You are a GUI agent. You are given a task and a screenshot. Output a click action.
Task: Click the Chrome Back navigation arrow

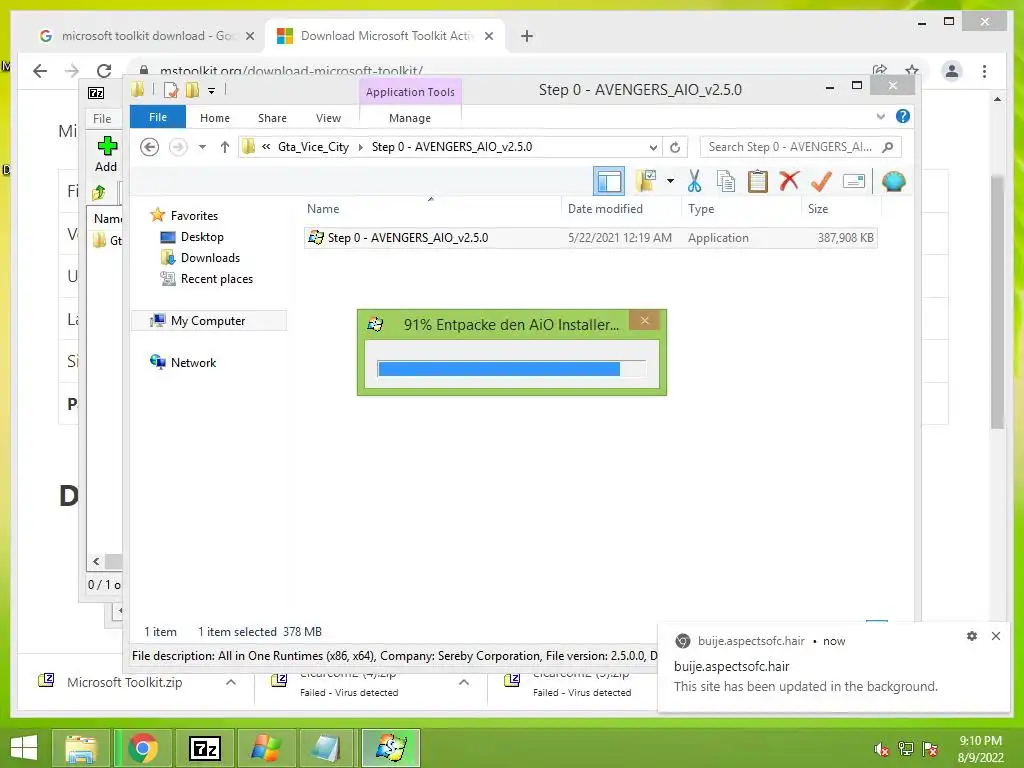pos(40,71)
